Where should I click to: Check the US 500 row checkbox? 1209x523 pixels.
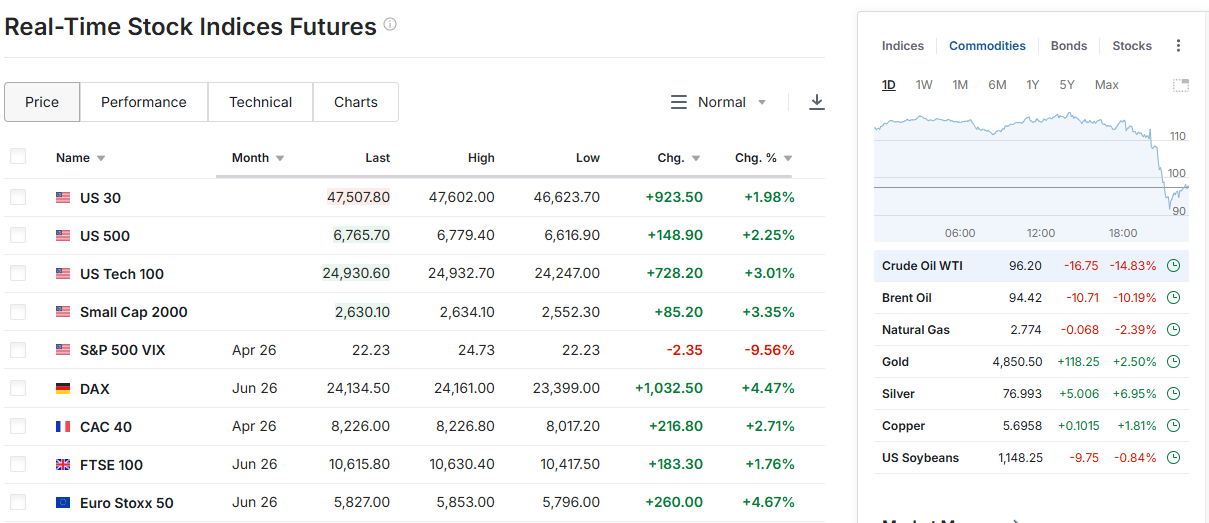click(x=18, y=235)
